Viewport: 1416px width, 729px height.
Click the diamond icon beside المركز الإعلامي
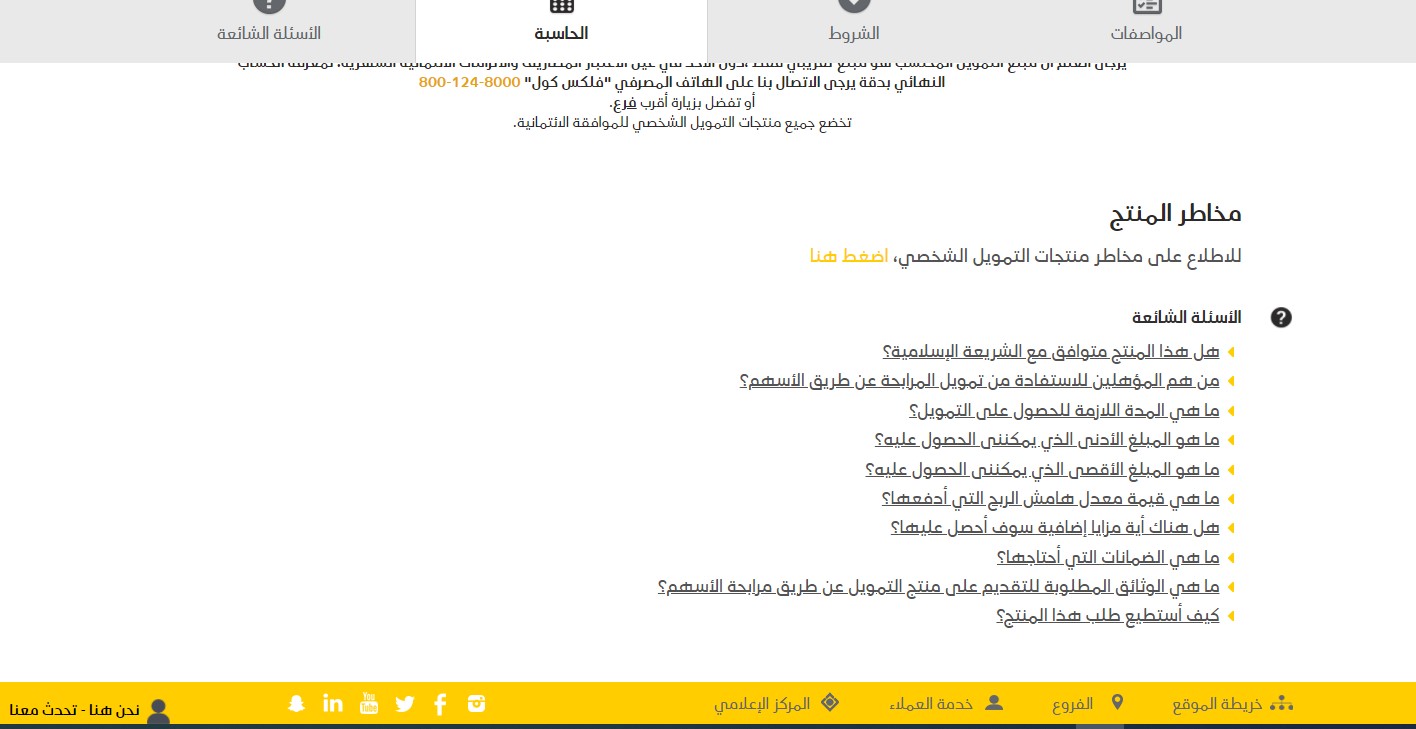click(829, 703)
